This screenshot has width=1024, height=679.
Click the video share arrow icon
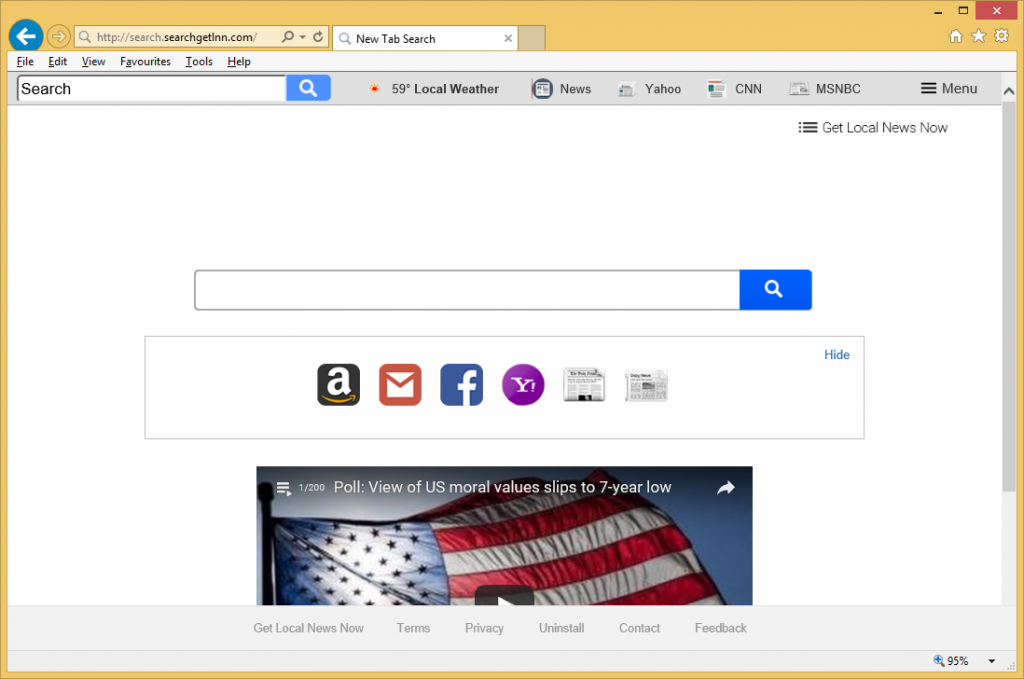[726, 488]
